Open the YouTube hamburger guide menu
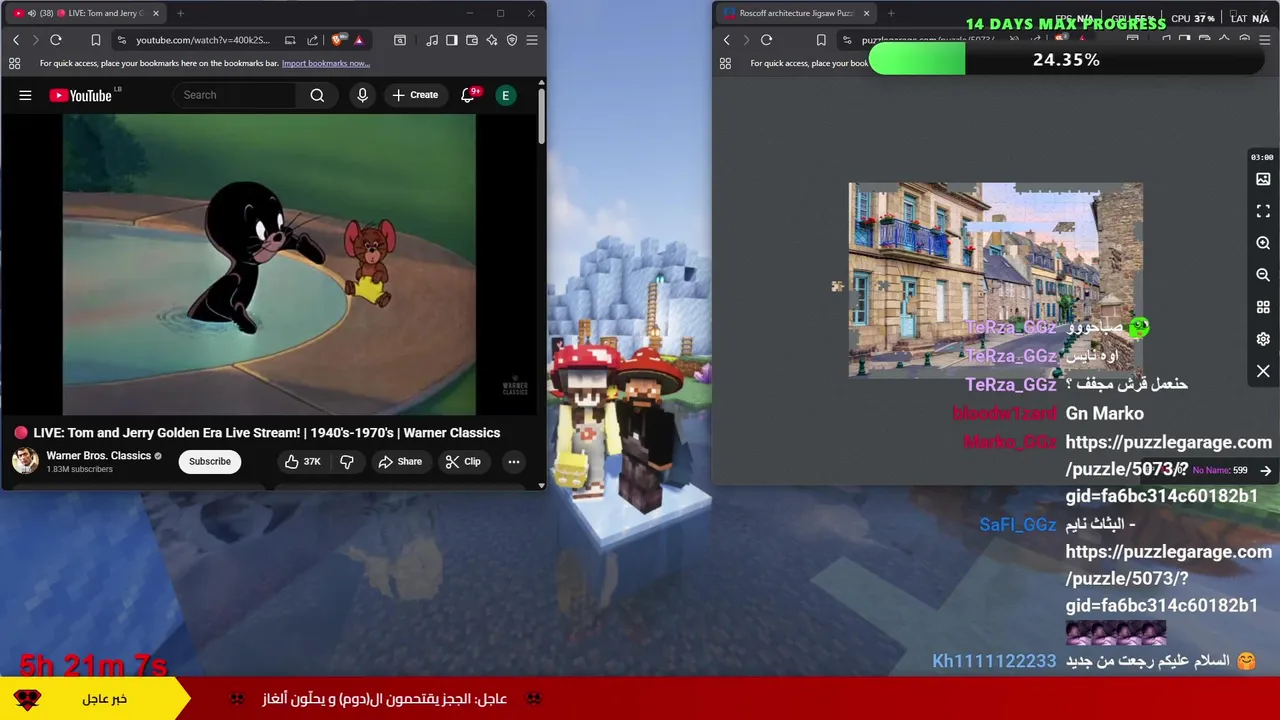The image size is (1280, 720). (25, 95)
